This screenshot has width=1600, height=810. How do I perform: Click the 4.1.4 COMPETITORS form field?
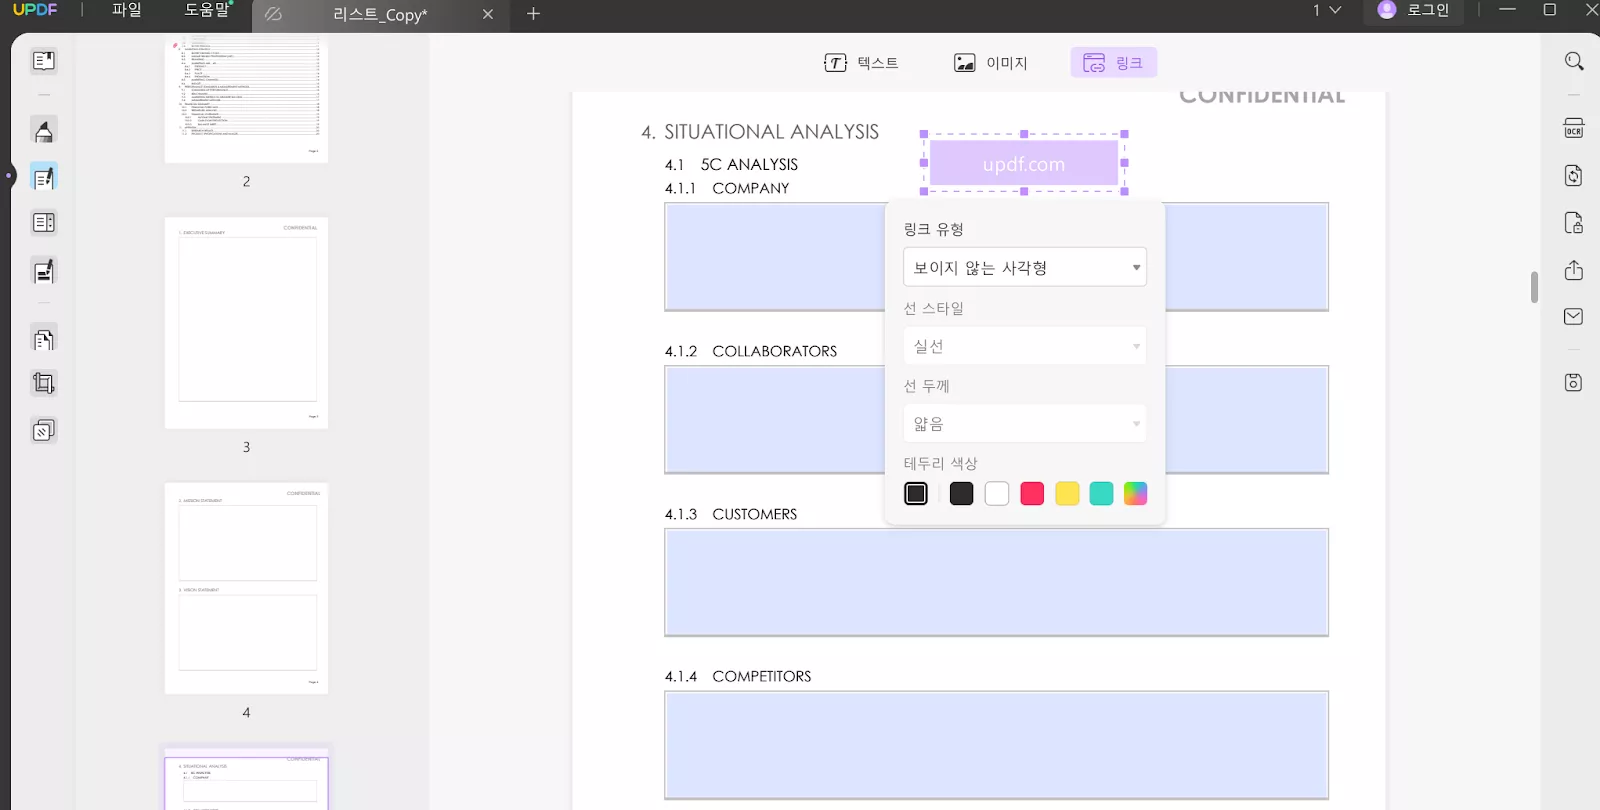coord(996,745)
